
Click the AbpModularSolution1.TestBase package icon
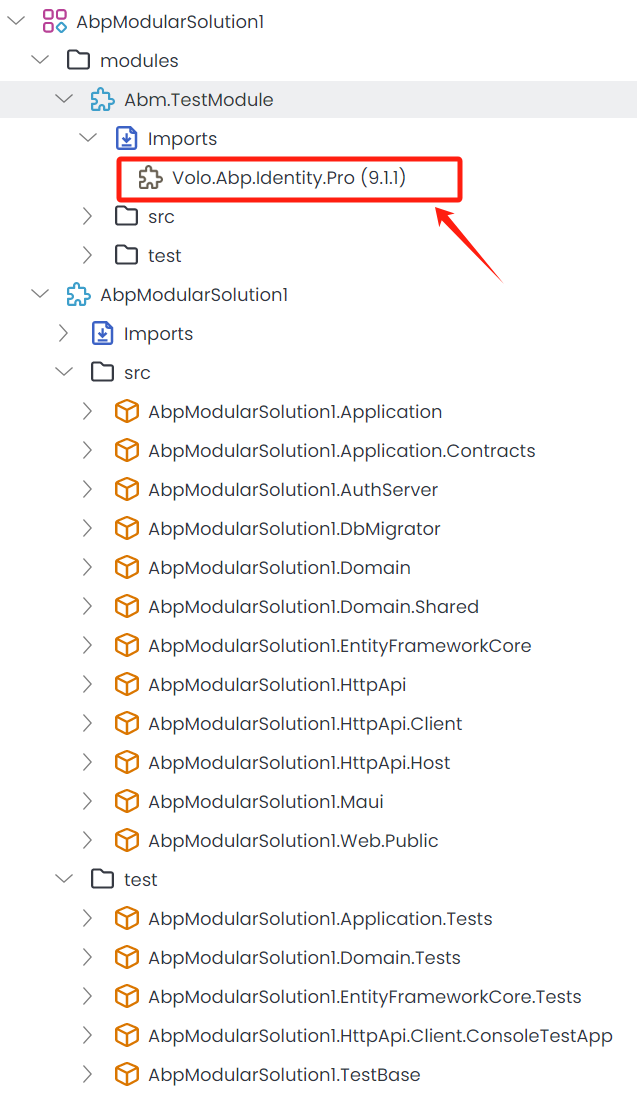coord(126,1074)
